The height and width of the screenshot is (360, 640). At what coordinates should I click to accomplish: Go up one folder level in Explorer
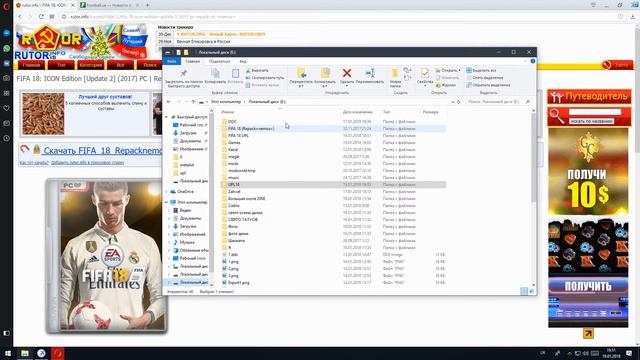pos(193,102)
